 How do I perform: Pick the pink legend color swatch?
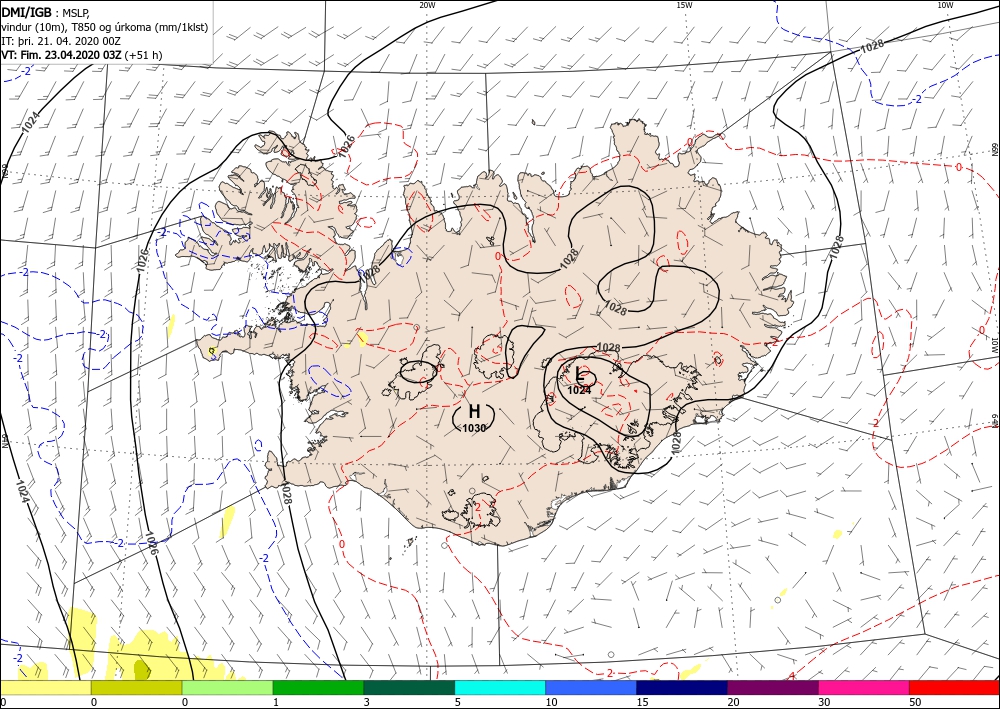click(x=864, y=687)
